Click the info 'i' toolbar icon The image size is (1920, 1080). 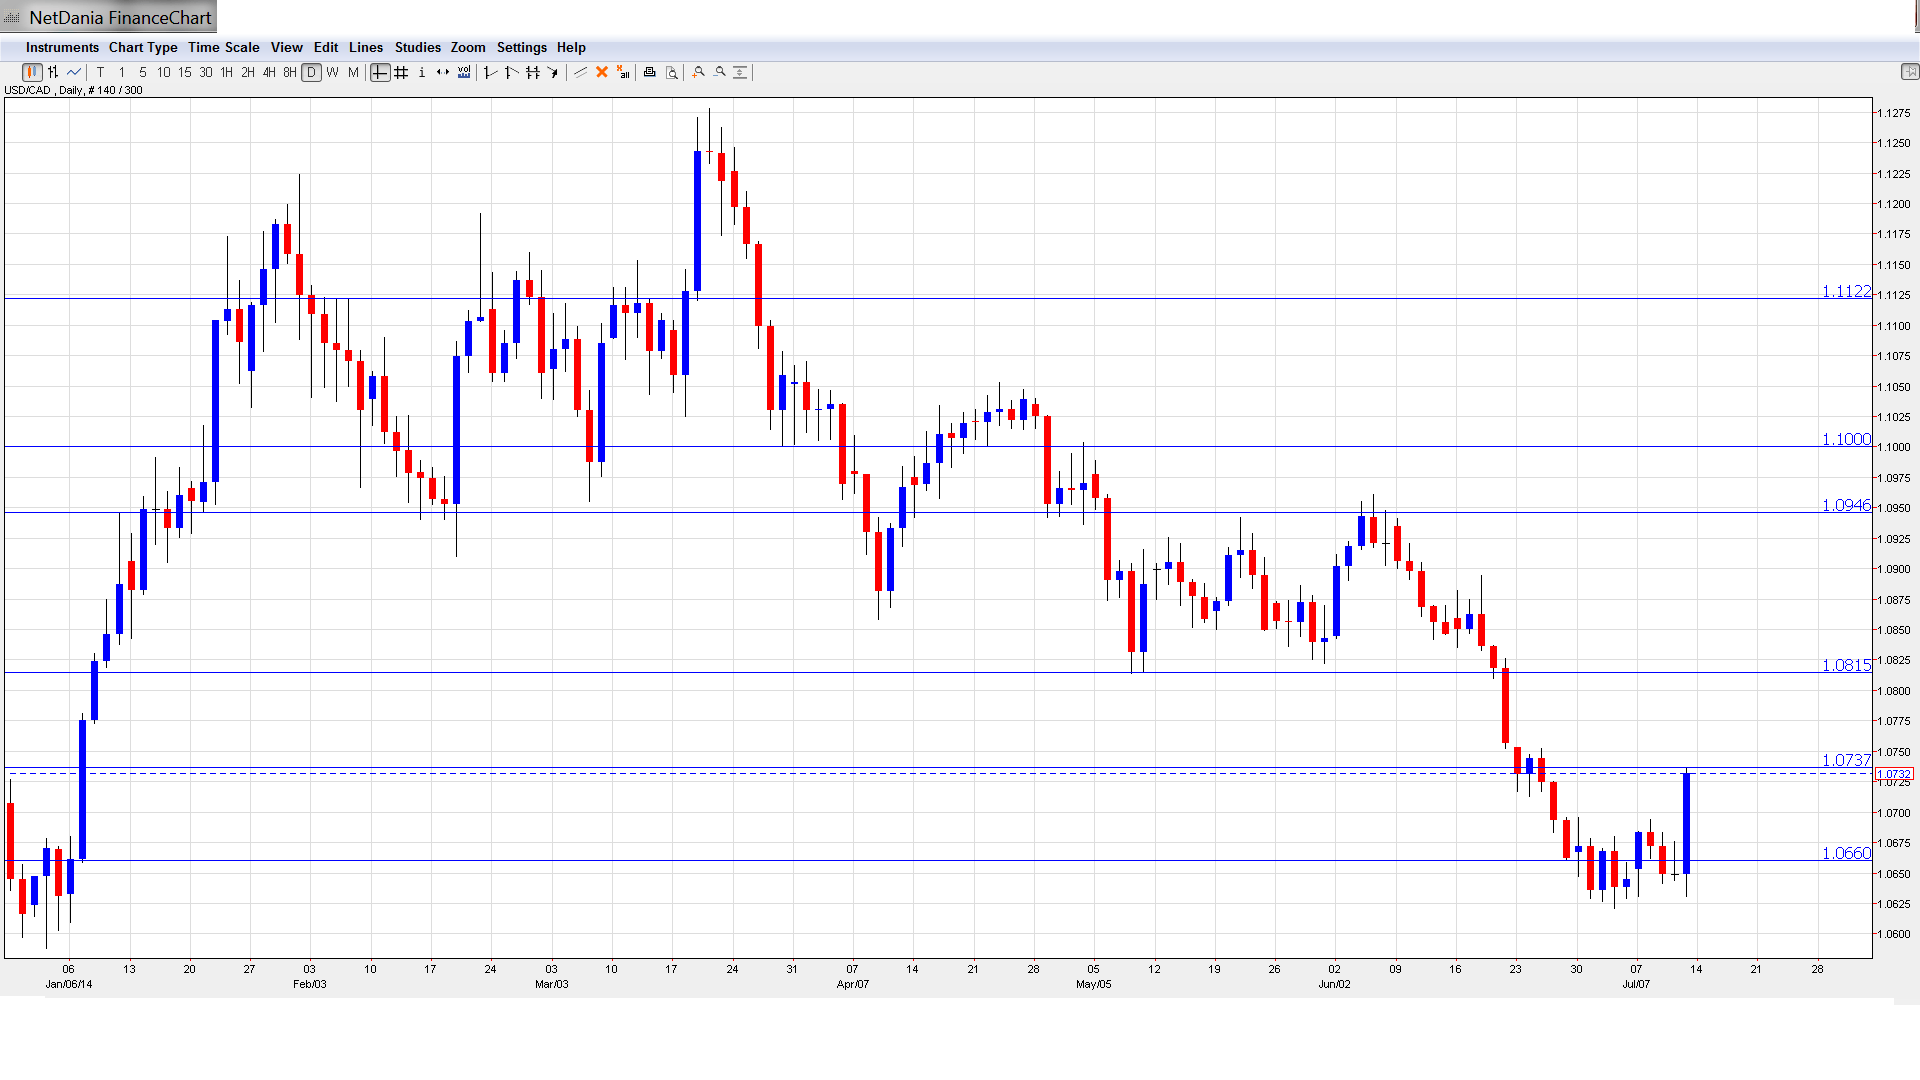tap(422, 72)
